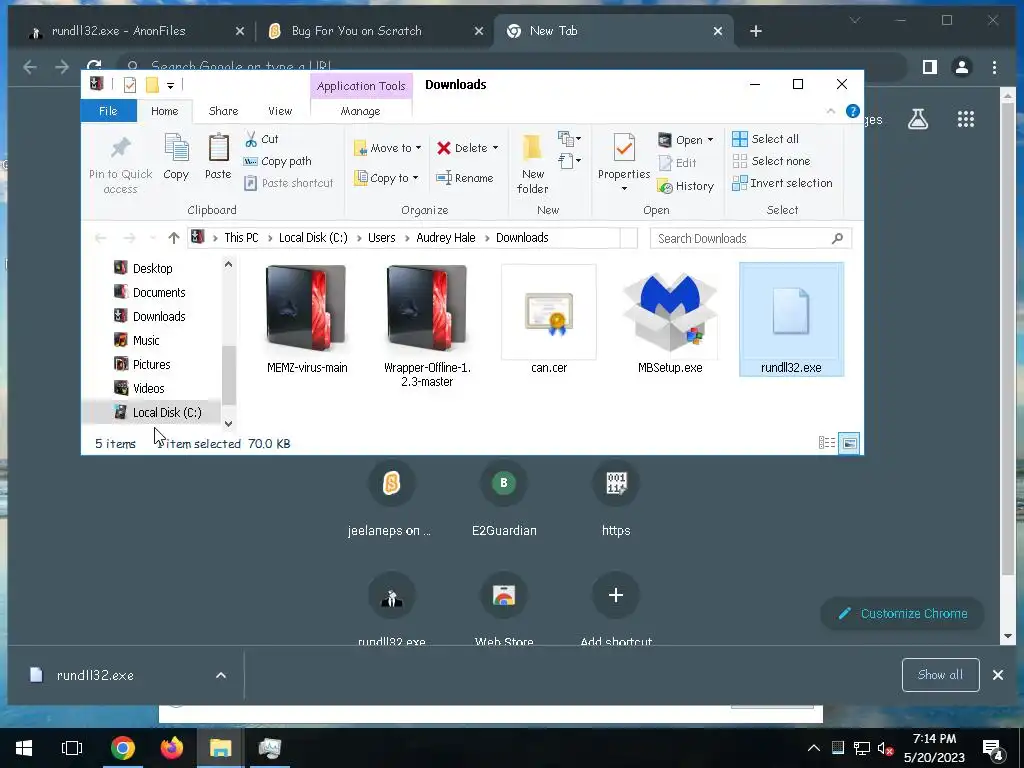Open Chrome three-dot menu
Screen dimensions: 1024x768
(x=994, y=67)
